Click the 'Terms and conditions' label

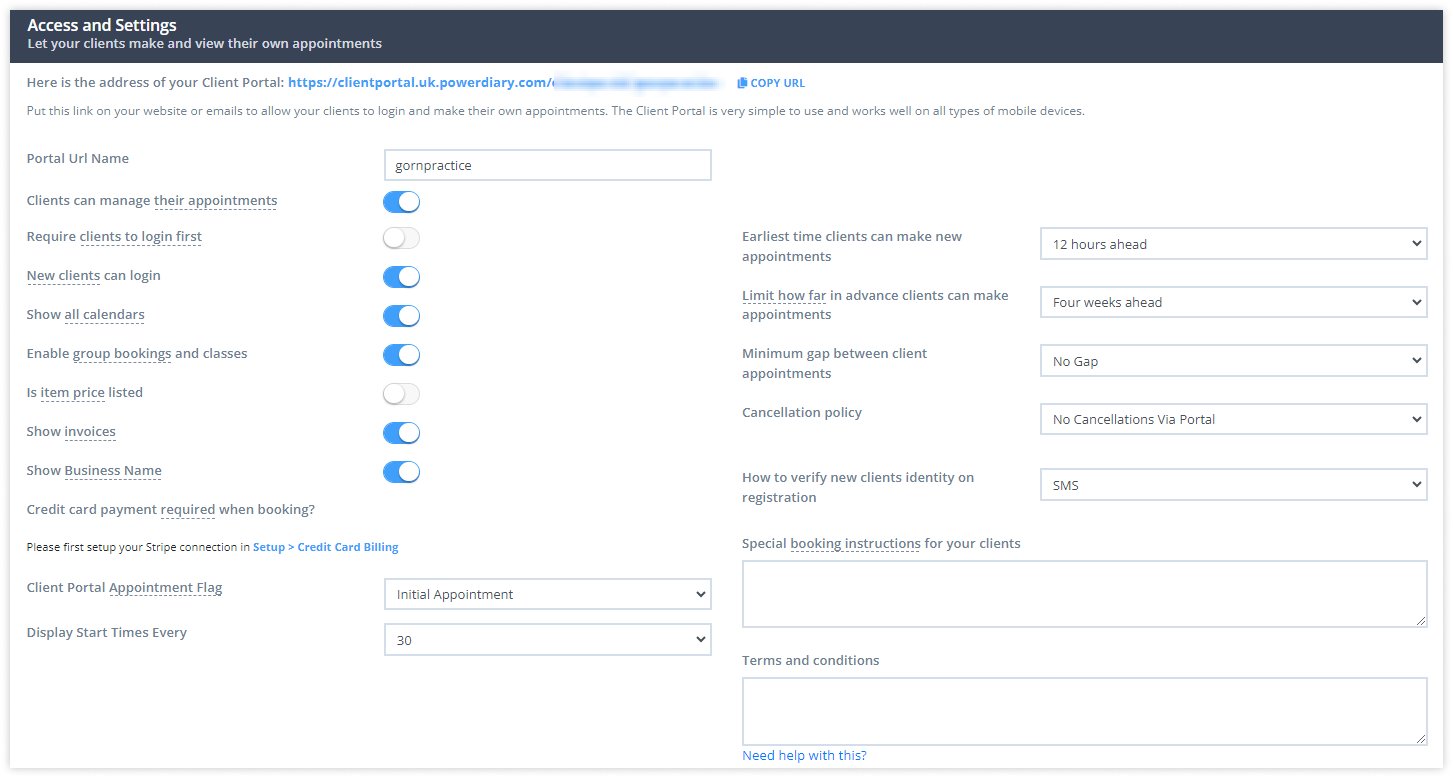(811, 661)
